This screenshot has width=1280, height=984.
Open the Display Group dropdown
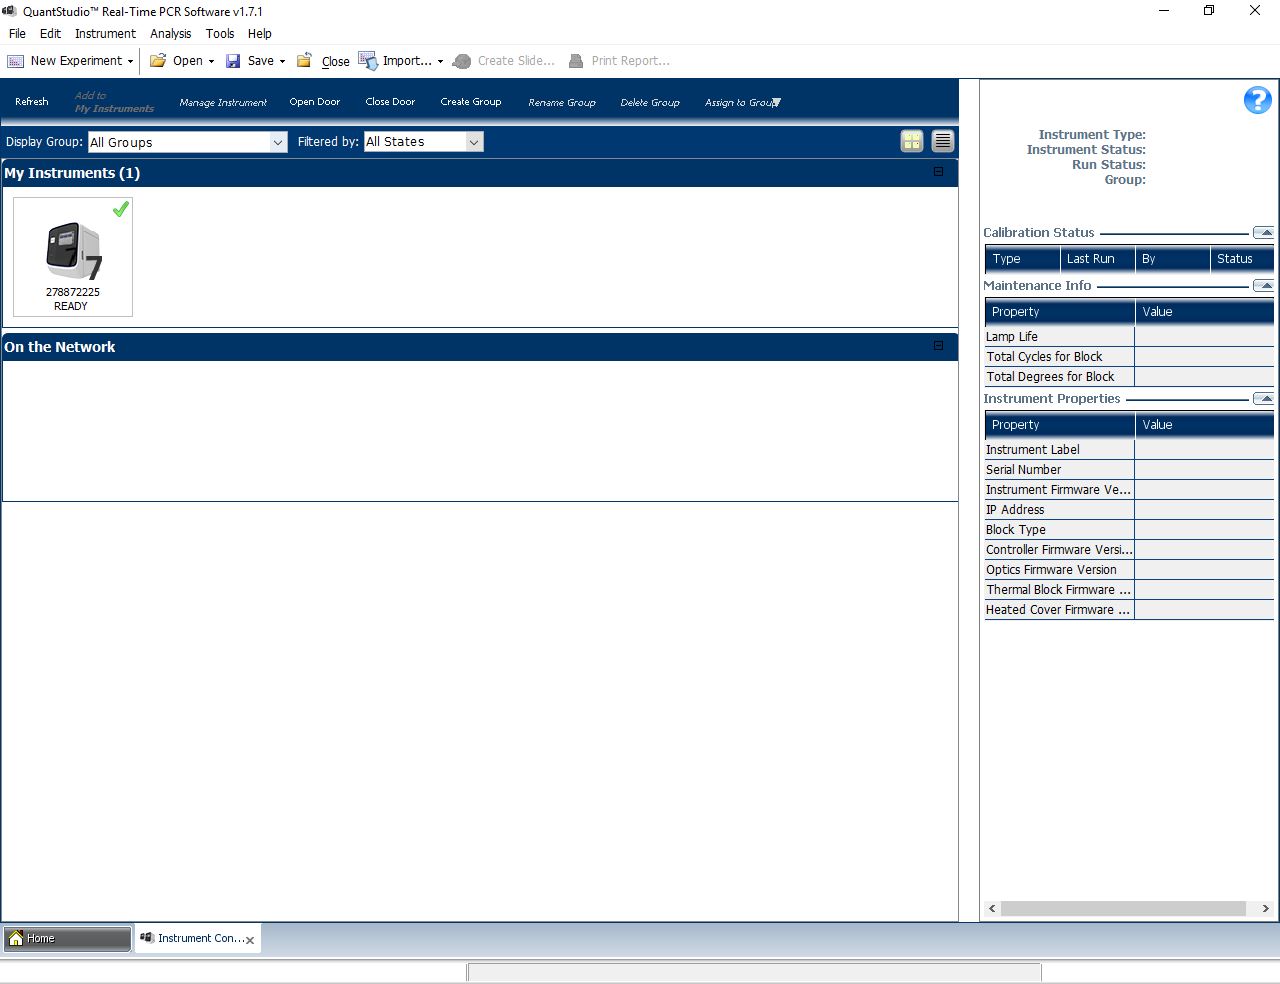pyautogui.click(x=278, y=142)
